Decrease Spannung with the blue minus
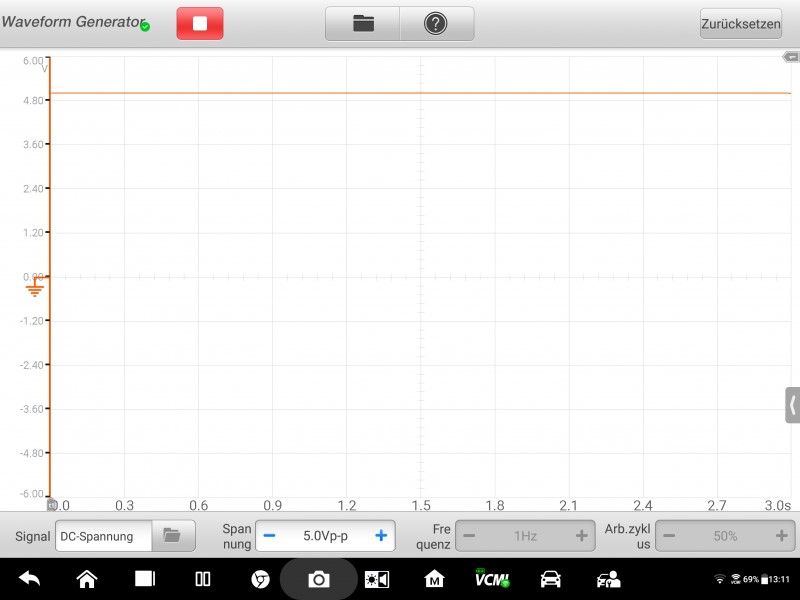800x600 pixels. coord(269,536)
